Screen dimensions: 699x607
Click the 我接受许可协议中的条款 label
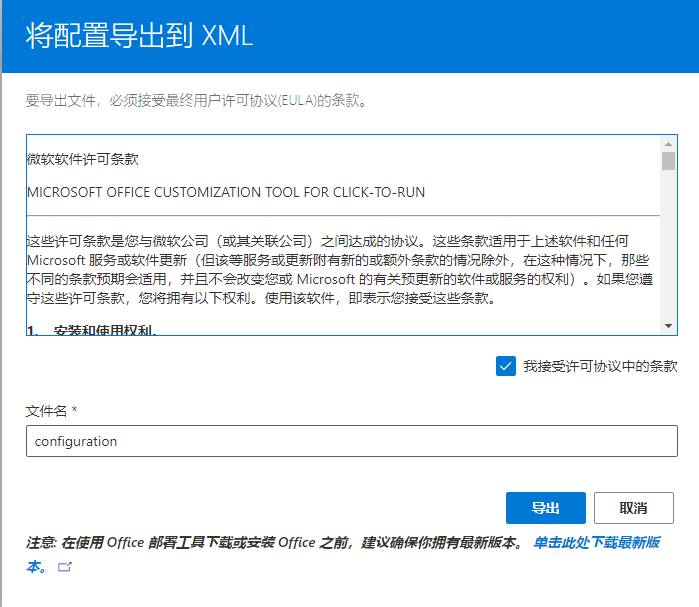600,366
